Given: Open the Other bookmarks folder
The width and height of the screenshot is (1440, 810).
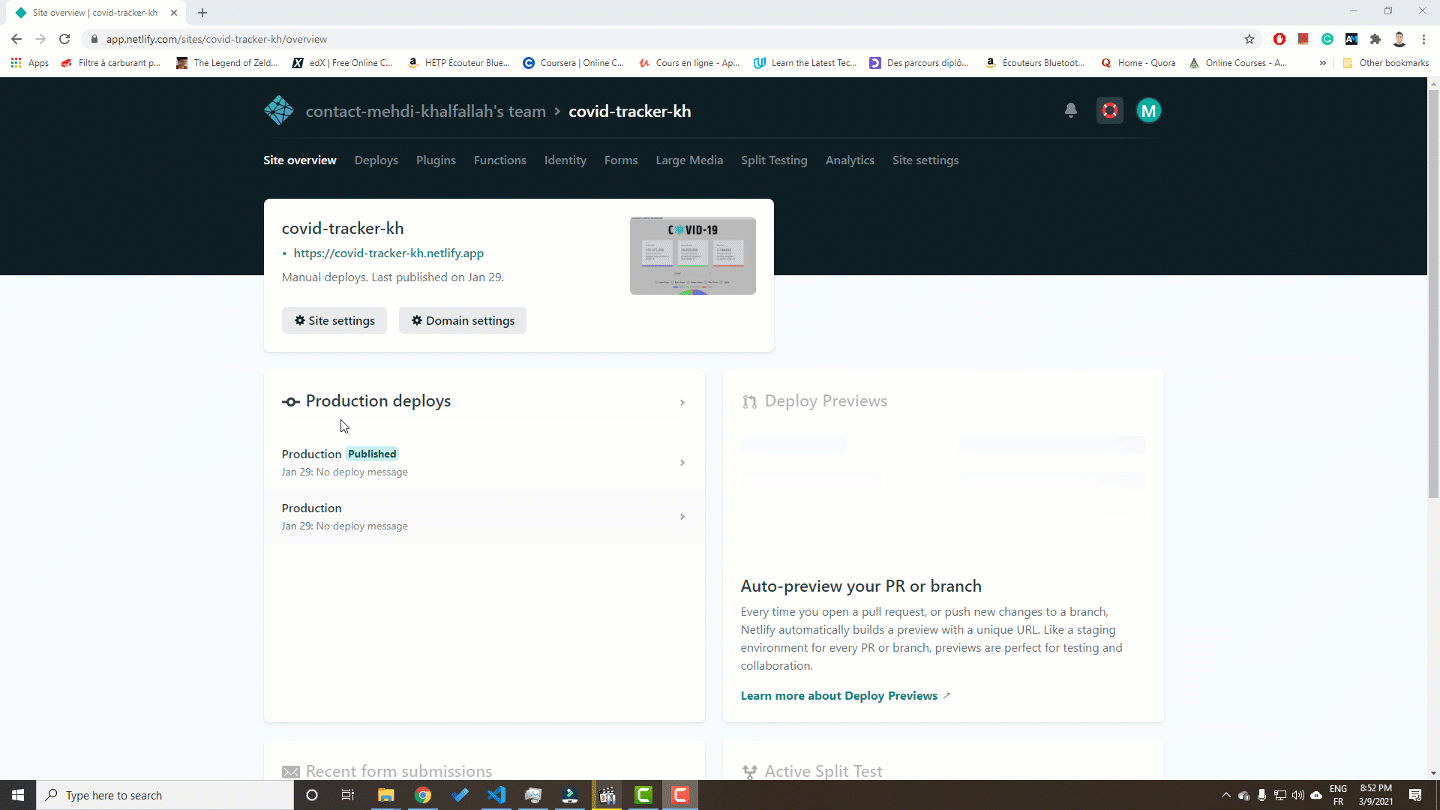Looking at the screenshot, I should [x=1385, y=63].
